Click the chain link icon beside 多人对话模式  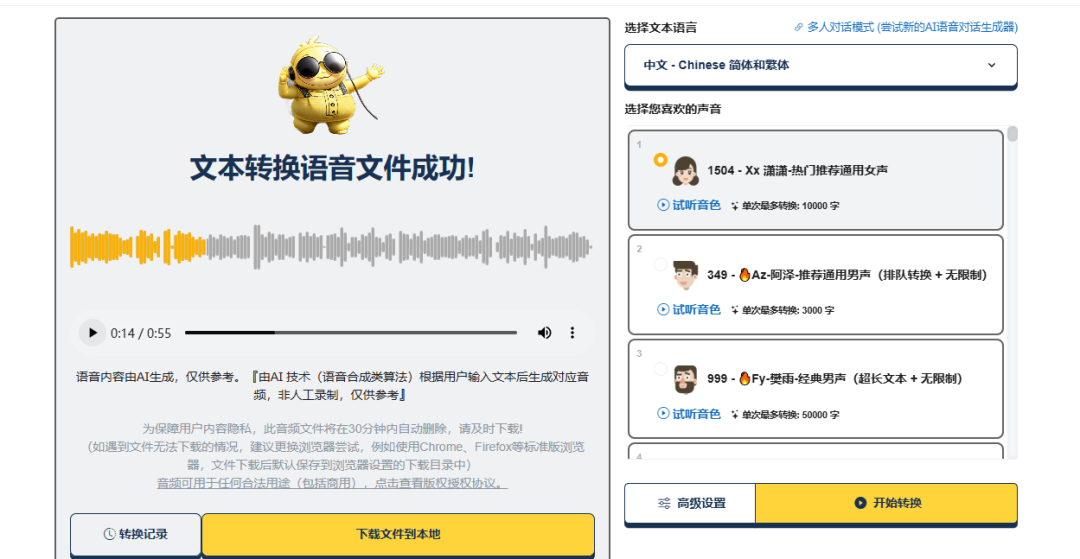coord(799,27)
